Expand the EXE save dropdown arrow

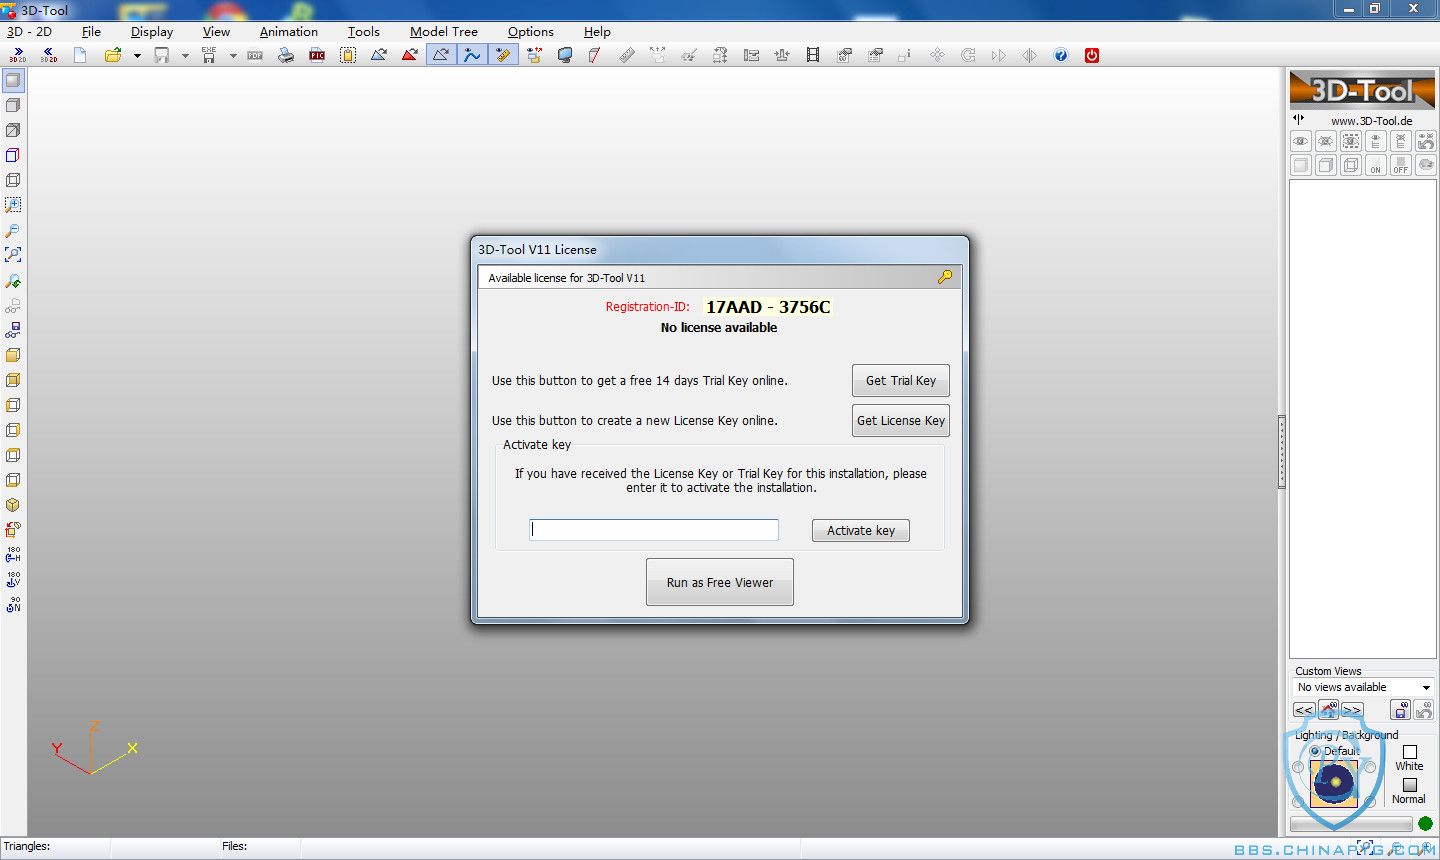click(x=233, y=56)
